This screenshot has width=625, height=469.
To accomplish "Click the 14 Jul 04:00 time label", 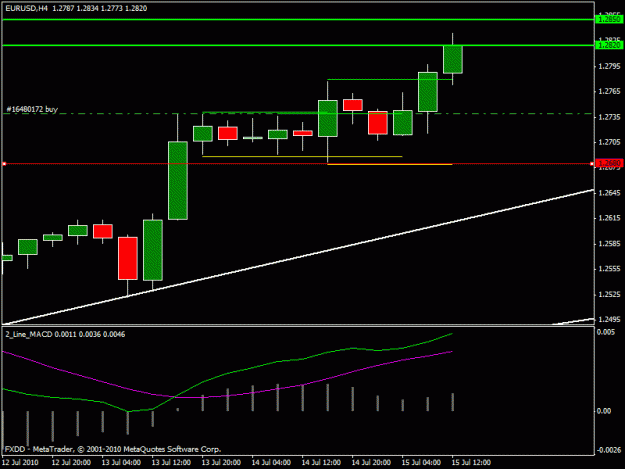I will point(271,462).
